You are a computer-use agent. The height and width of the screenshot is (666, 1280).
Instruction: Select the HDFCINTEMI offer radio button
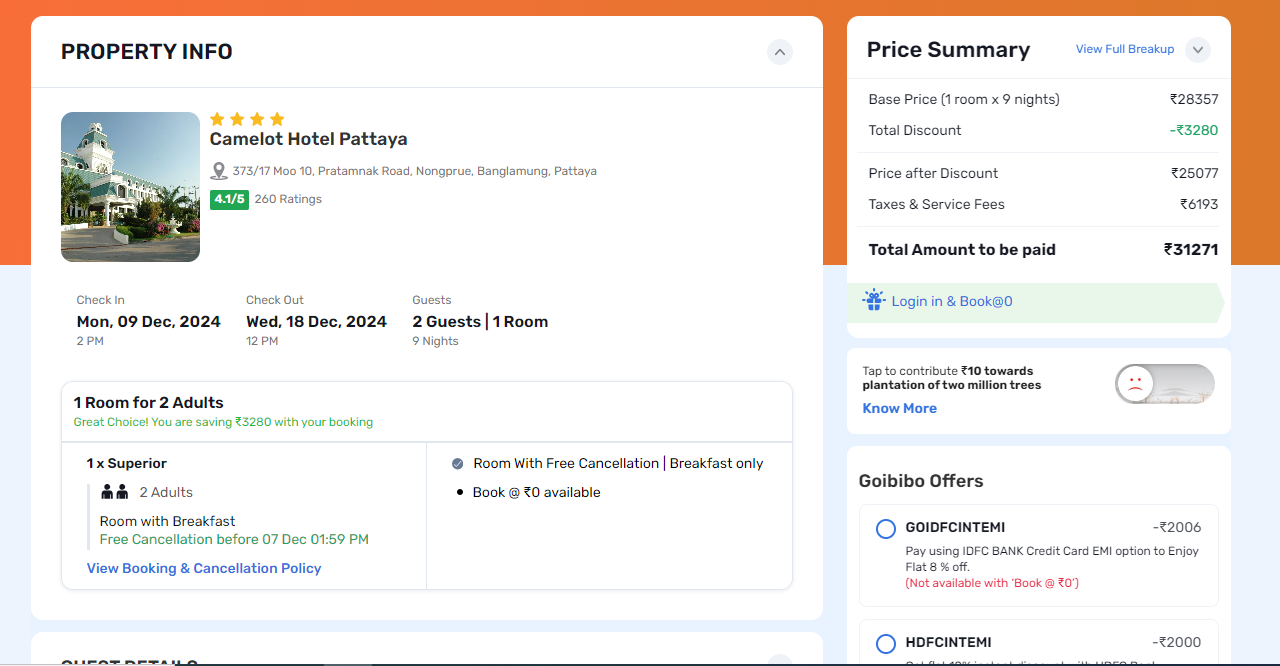coord(885,644)
